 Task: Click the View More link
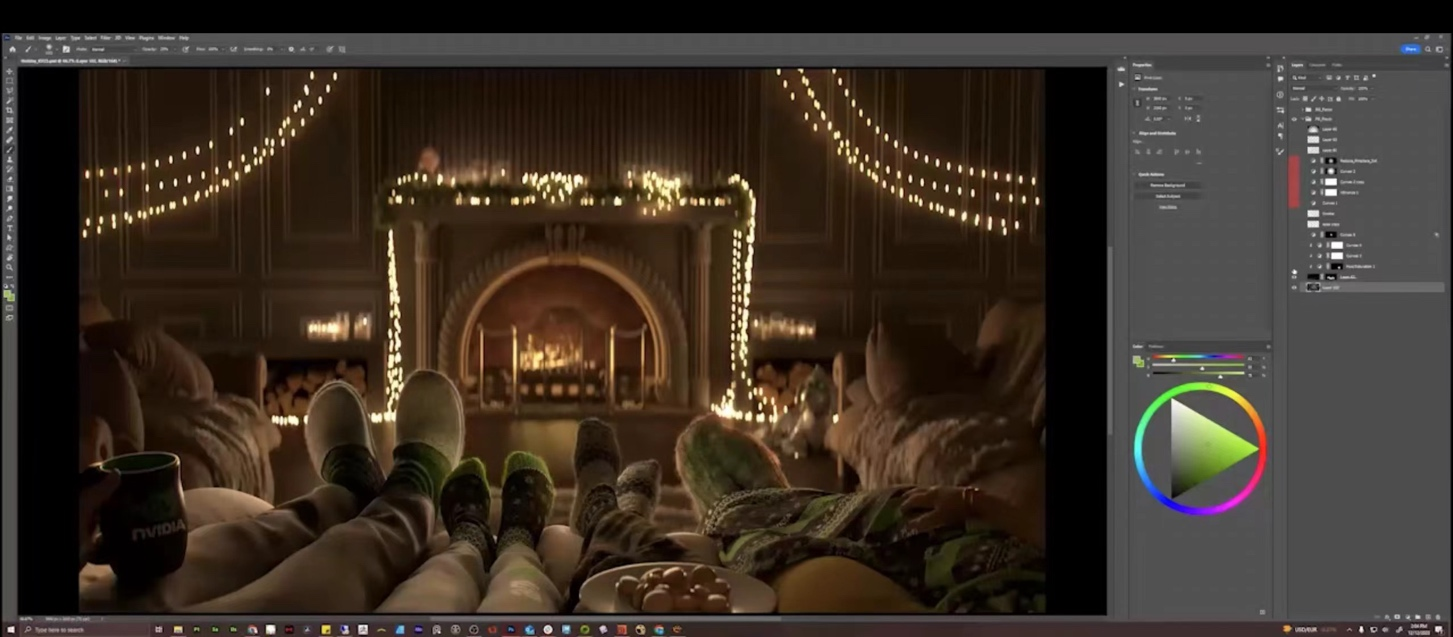tap(1168, 207)
